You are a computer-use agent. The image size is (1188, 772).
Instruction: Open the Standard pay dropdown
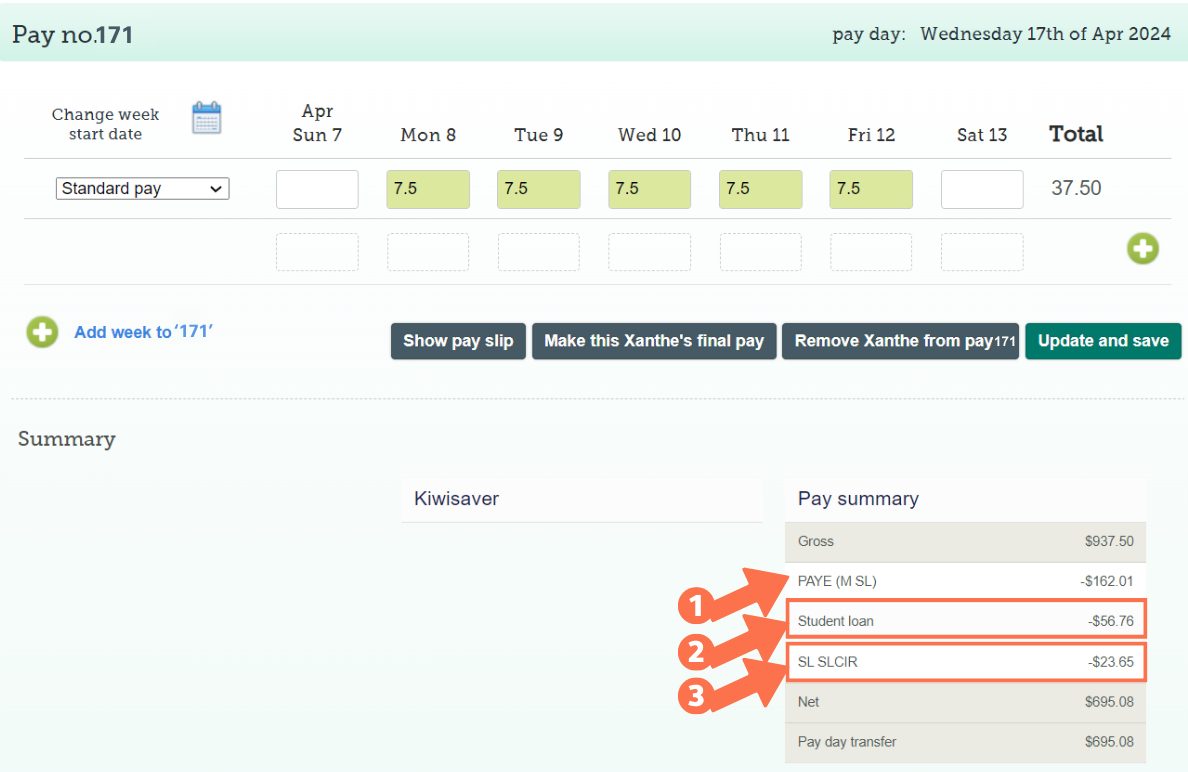point(142,189)
